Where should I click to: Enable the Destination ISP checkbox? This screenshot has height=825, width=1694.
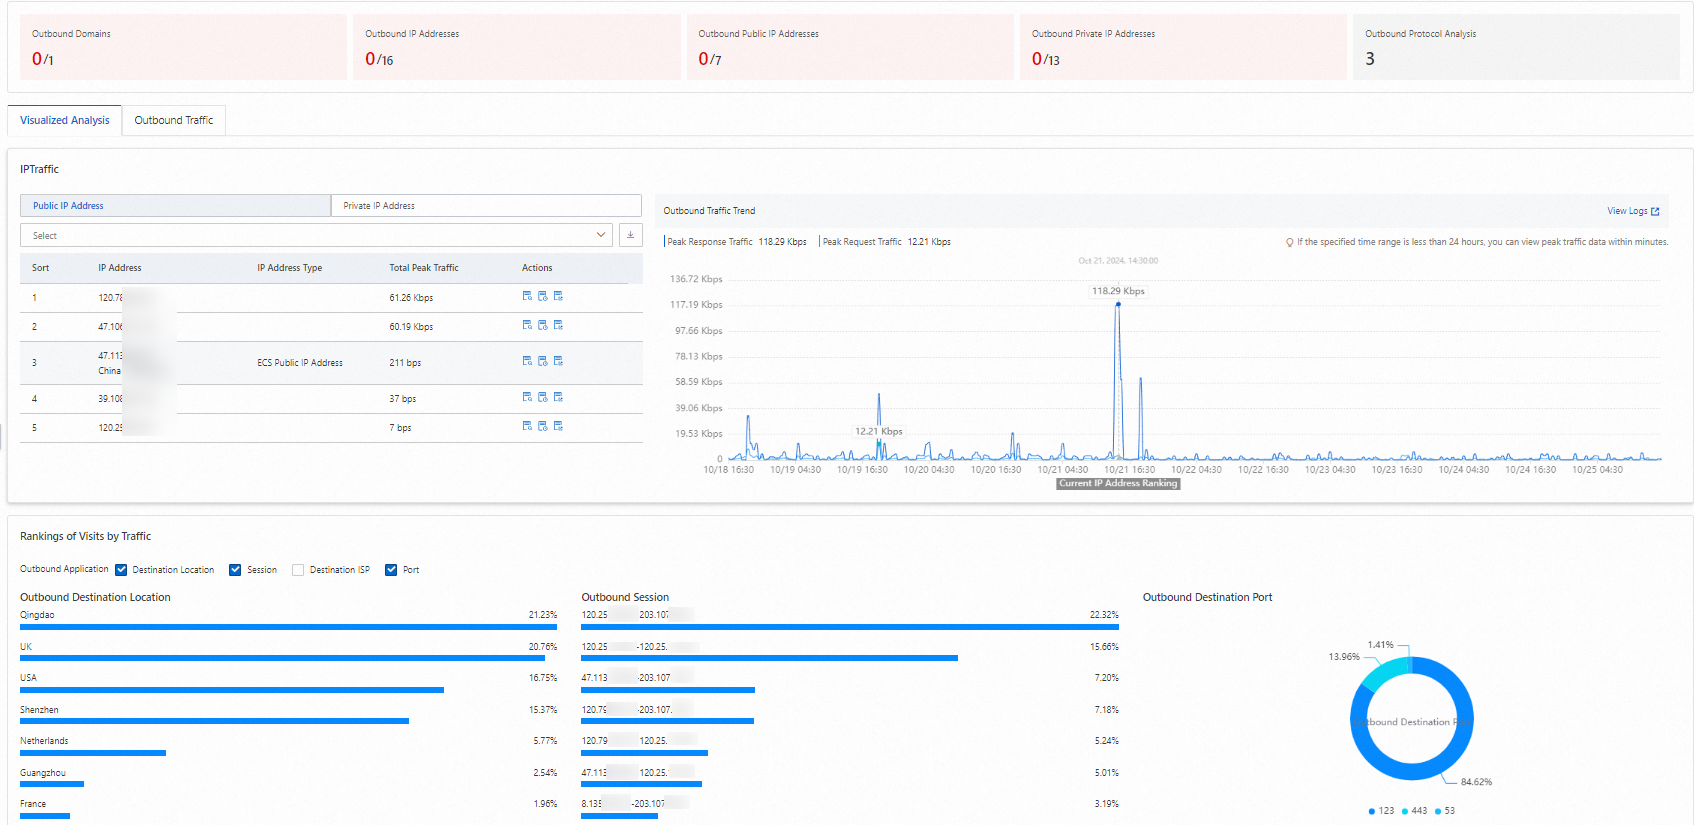[298, 570]
